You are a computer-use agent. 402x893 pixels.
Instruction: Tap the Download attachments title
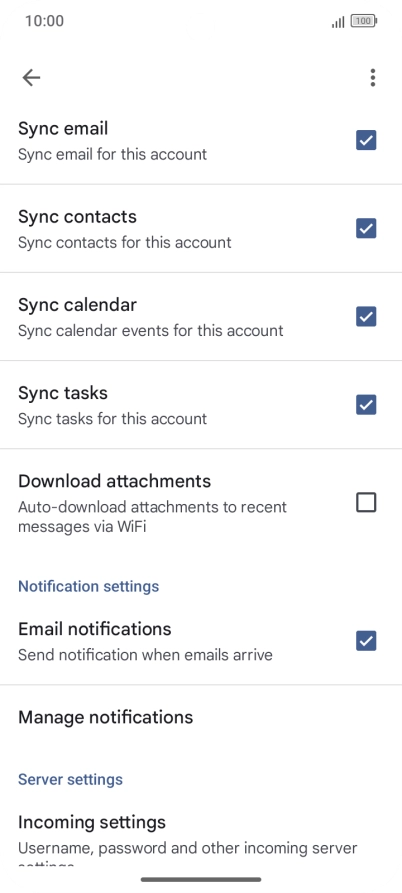(114, 481)
